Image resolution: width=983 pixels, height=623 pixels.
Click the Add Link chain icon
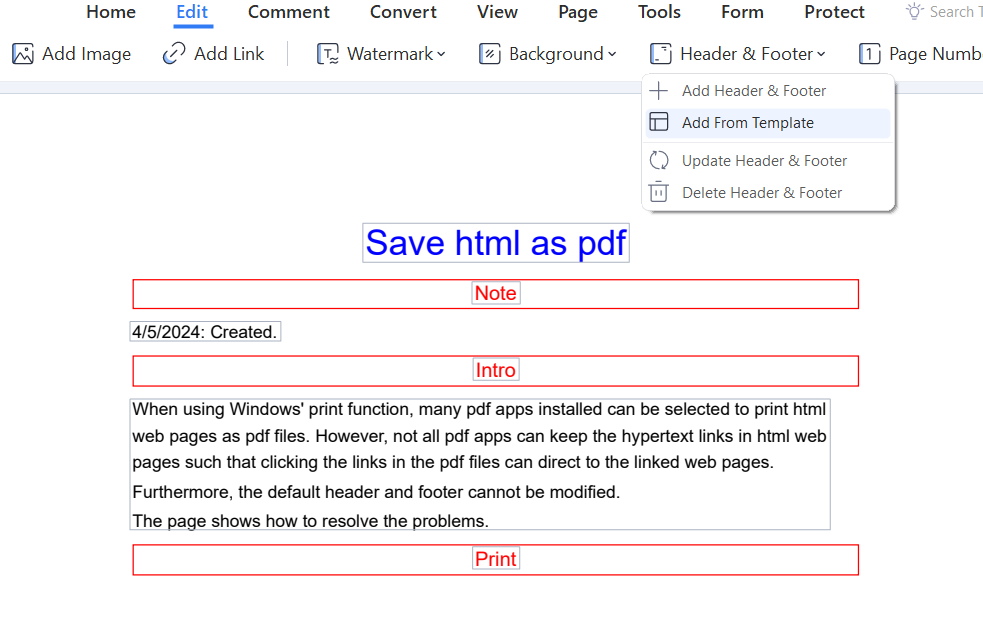tap(174, 54)
